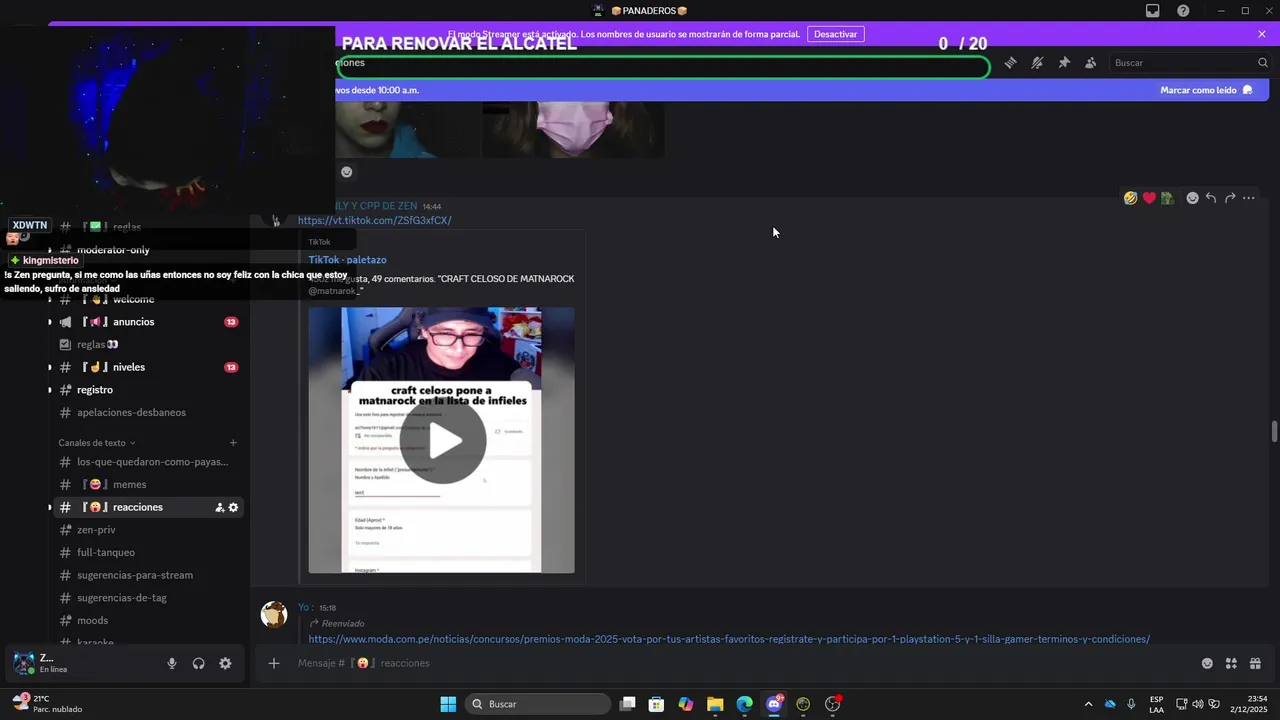
Task: Open the niveles channel
Action: (129, 367)
